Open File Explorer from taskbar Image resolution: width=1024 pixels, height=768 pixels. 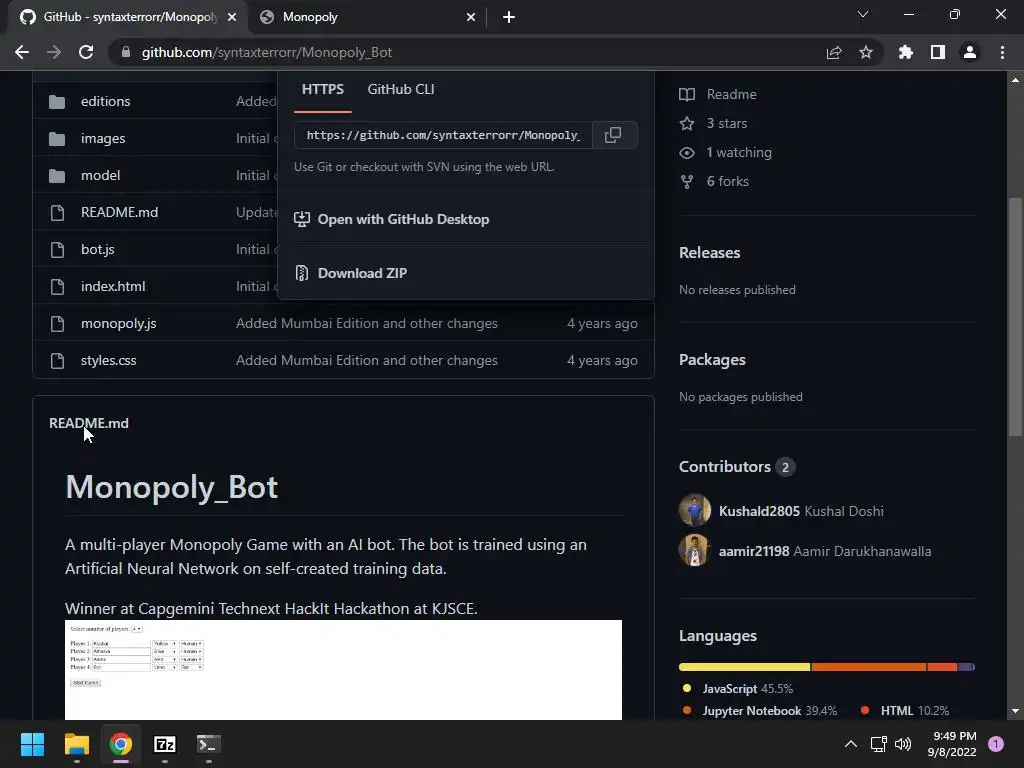pos(76,744)
